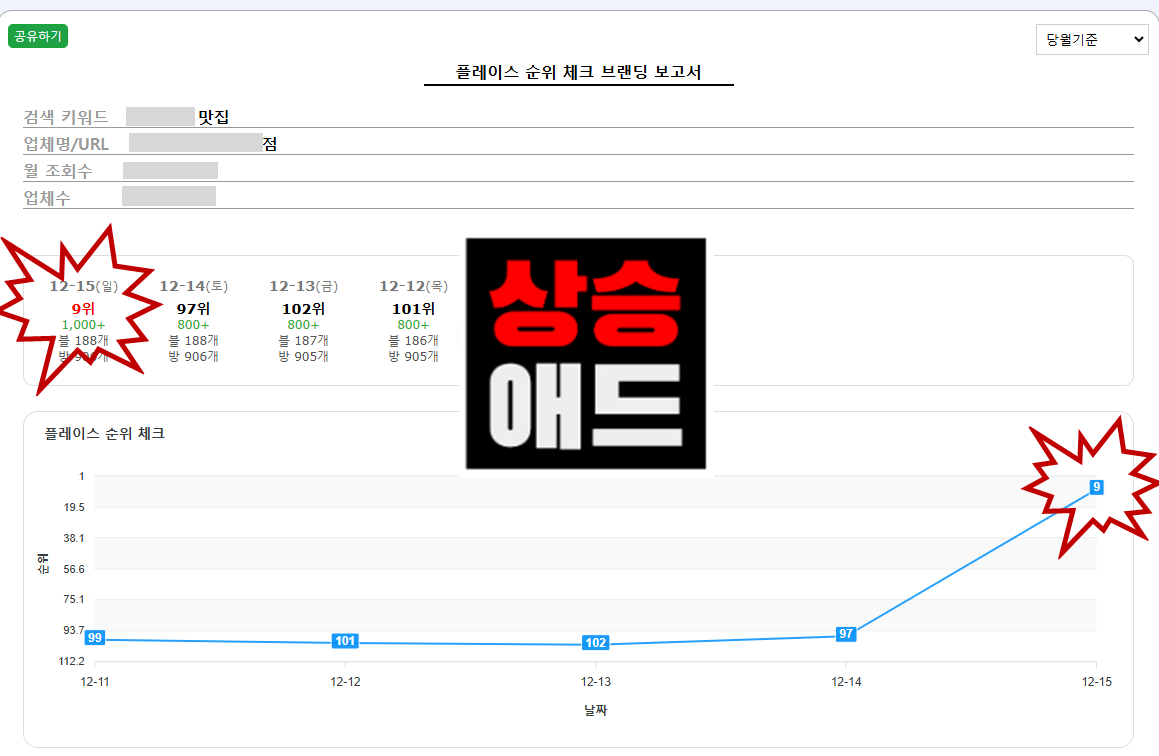Click the 업체수 label
This screenshot has width=1159, height=756.
click(47, 198)
